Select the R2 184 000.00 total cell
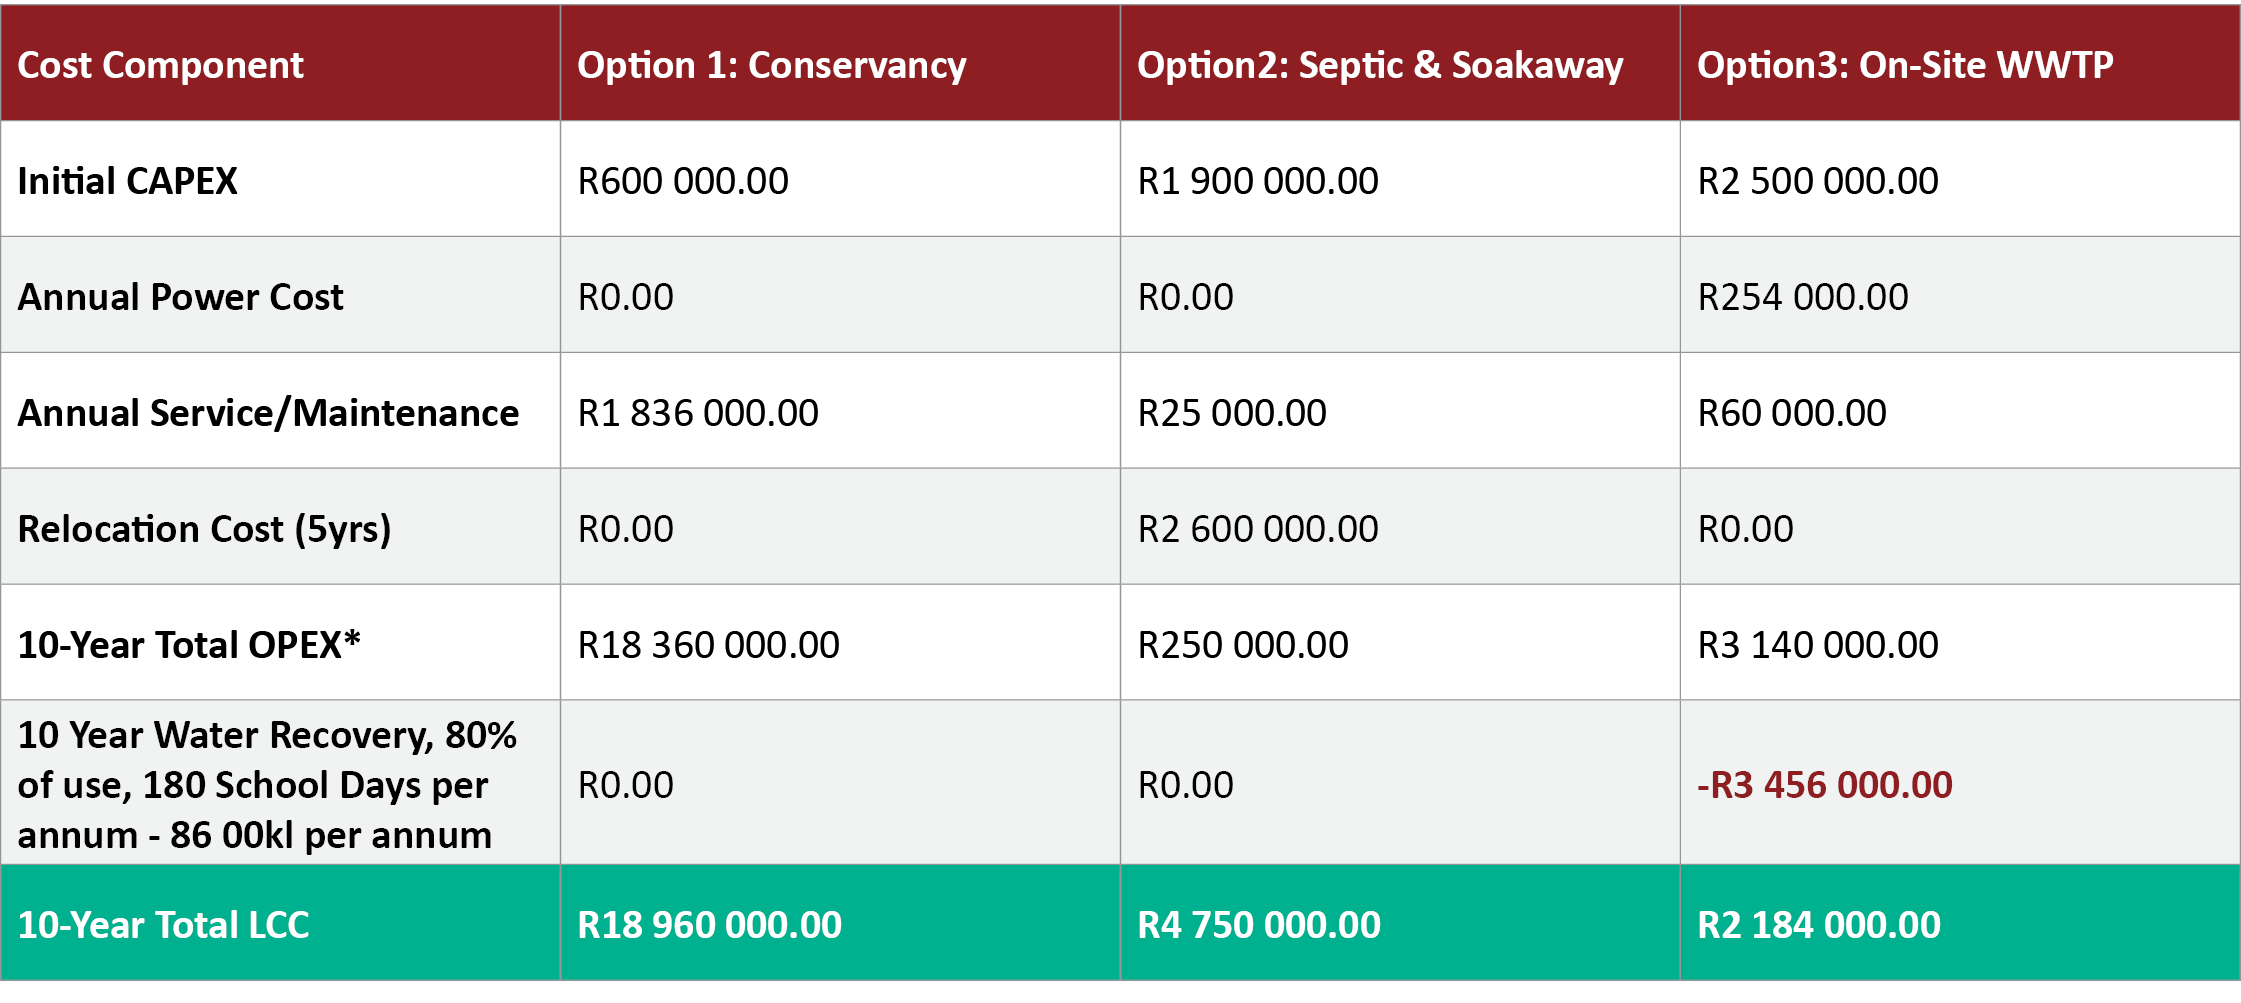 tap(1818, 925)
